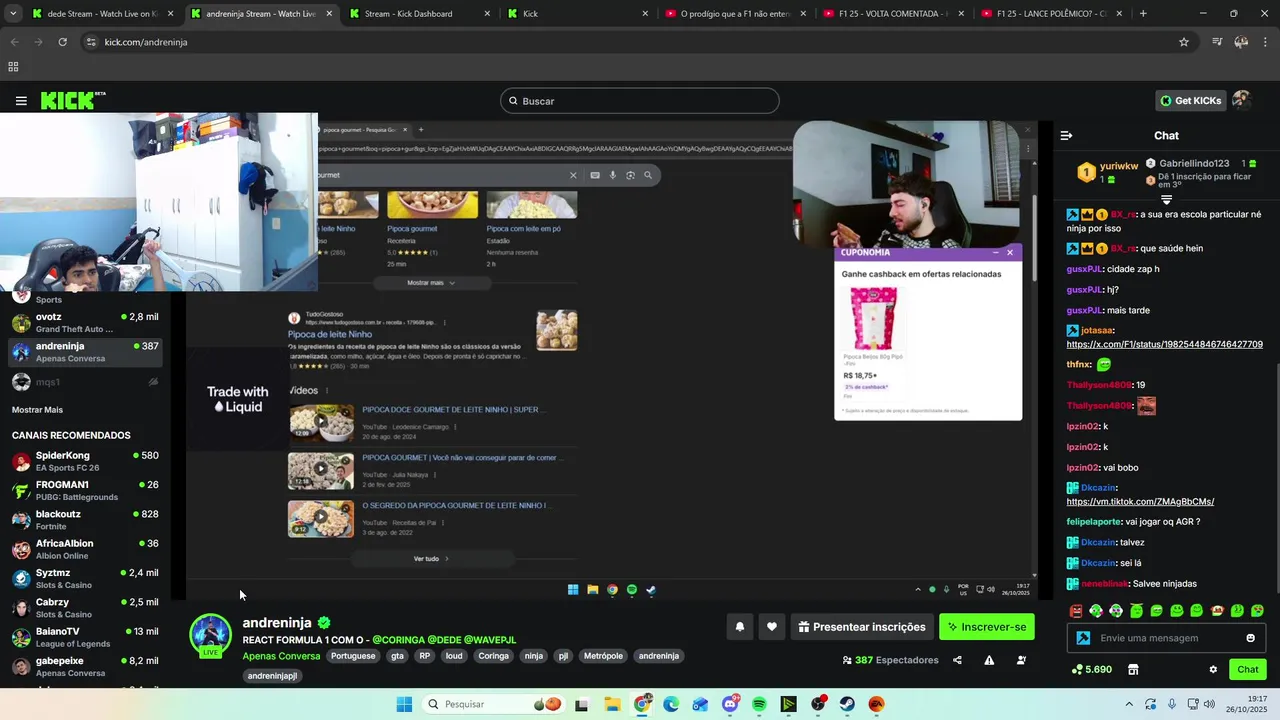Collapse the chat panel with arrow icon

click(x=1066, y=135)
